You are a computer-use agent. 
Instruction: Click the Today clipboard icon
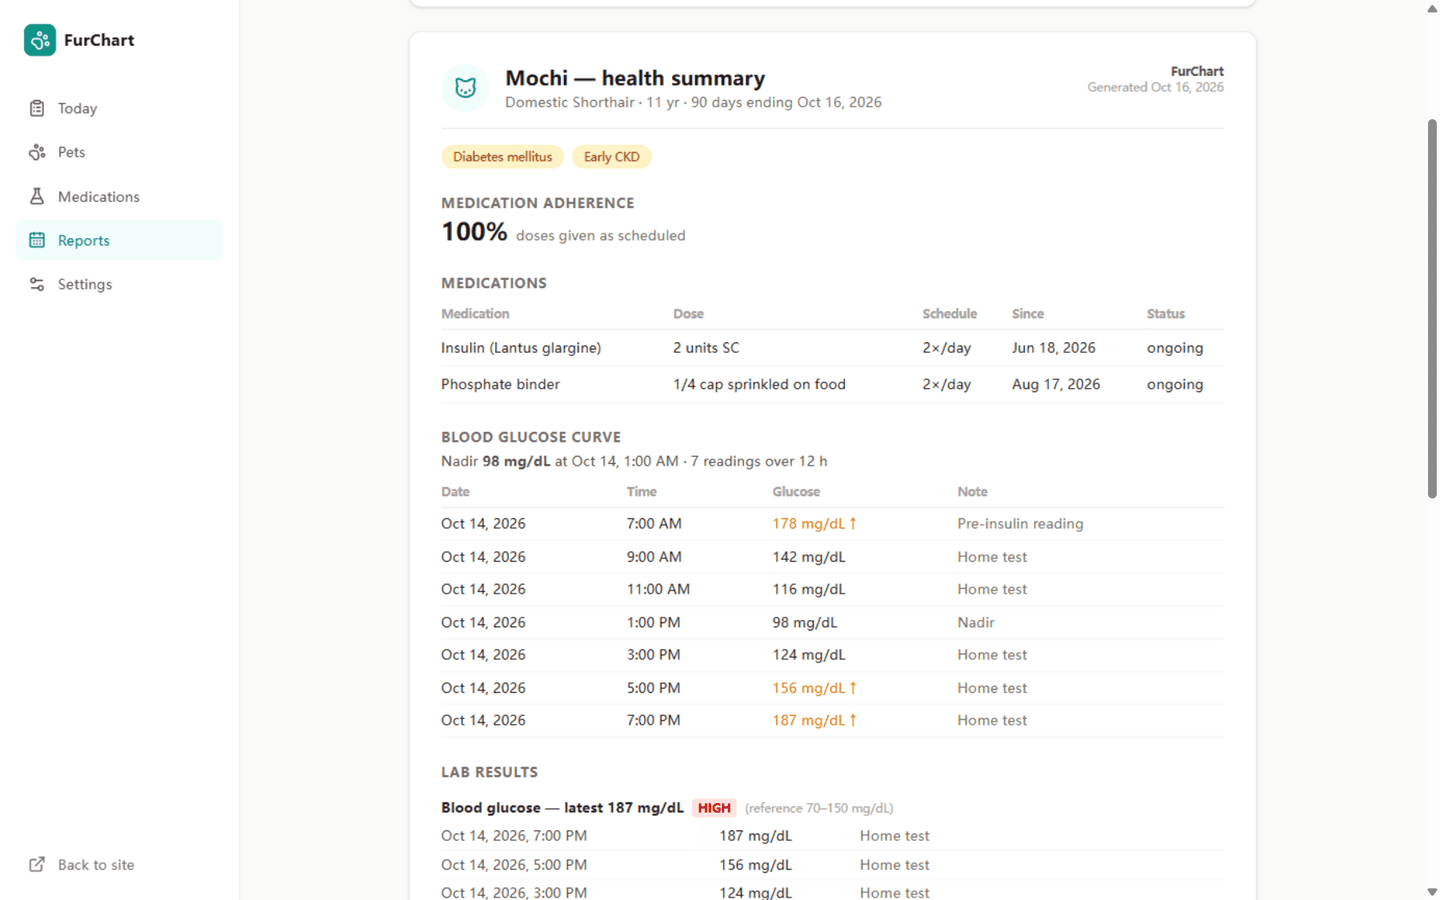(37, 108)
